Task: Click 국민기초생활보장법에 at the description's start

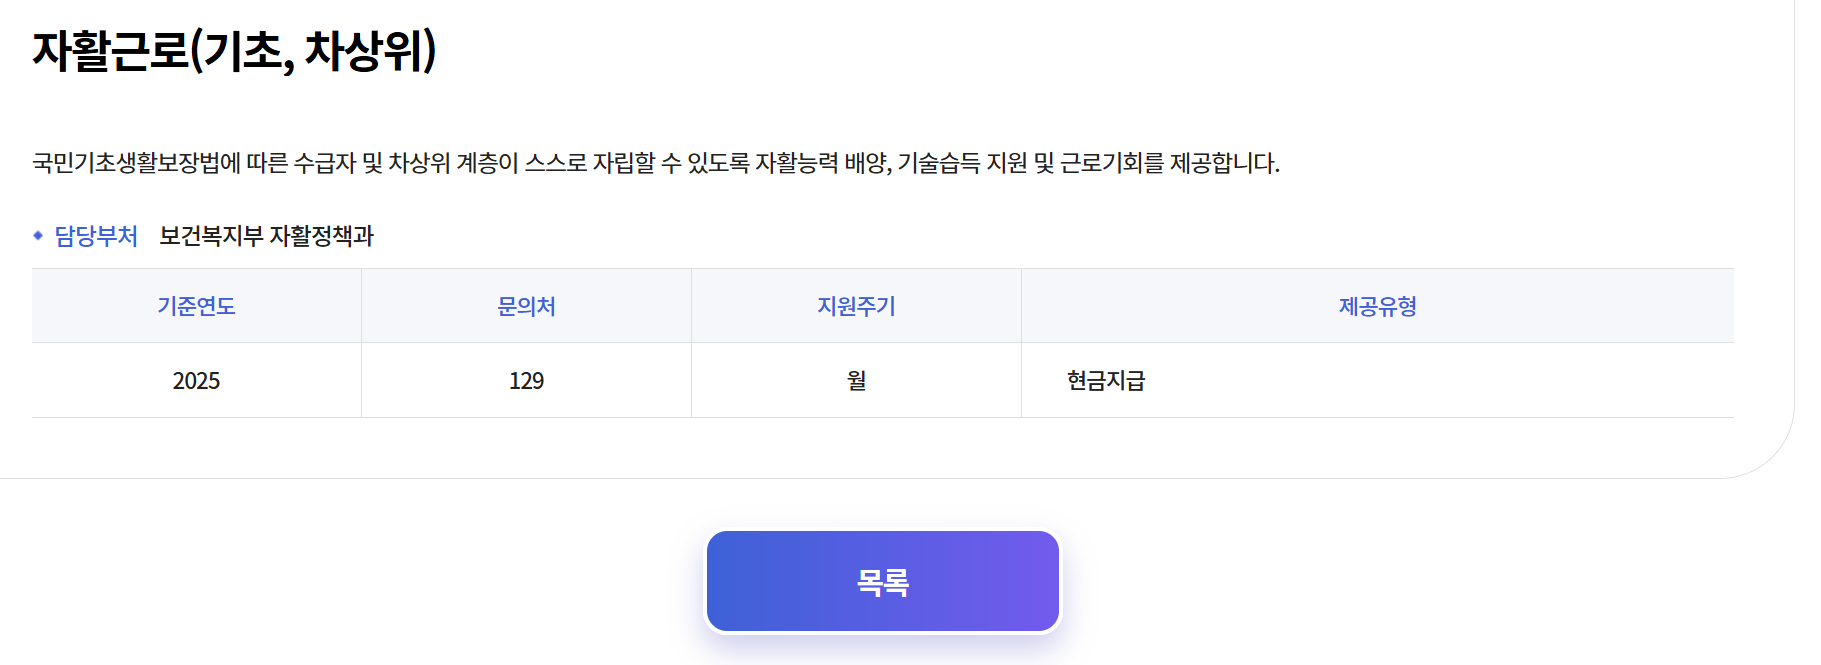Action: click(x=136, y=163)
